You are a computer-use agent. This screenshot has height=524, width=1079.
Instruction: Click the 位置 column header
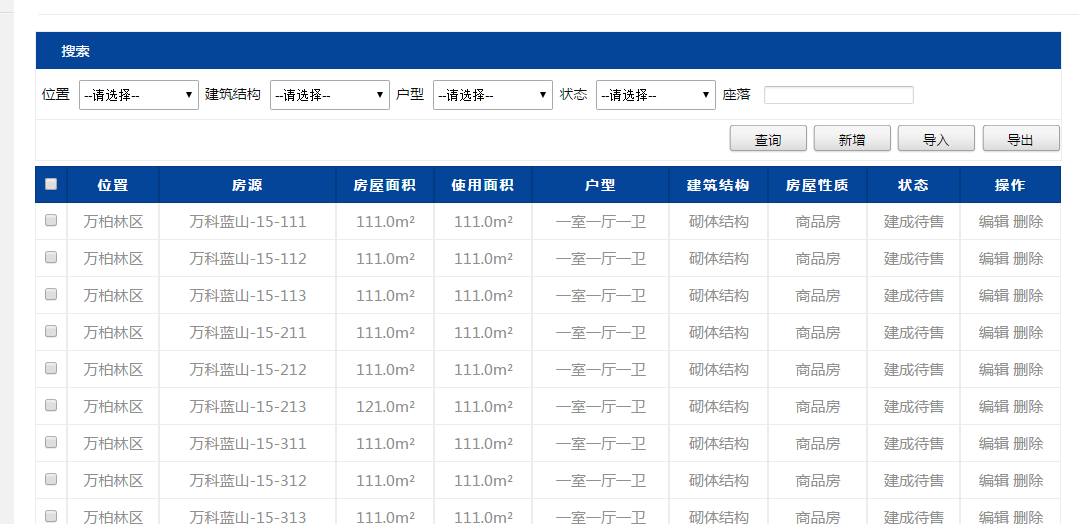113,185
